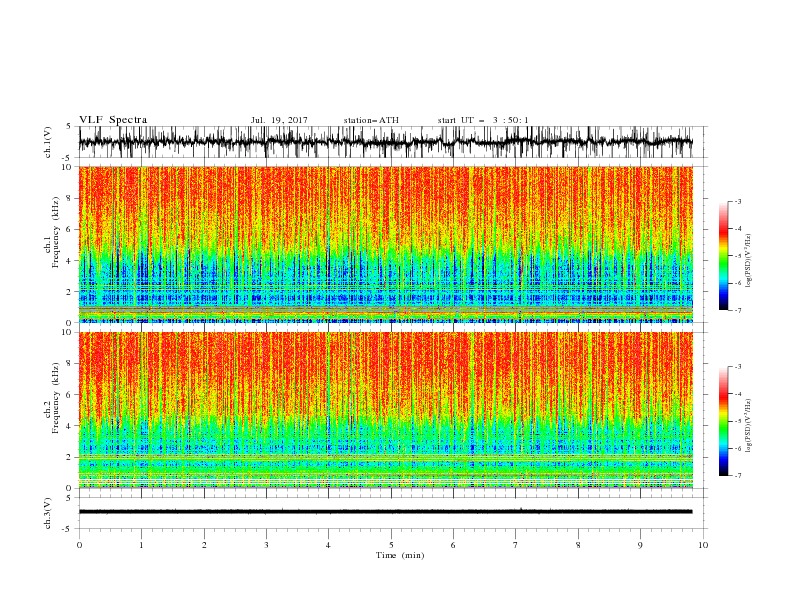Click the "0" tick on the time axis
This screenshot has width=792, height=612.
click(79, 545)
